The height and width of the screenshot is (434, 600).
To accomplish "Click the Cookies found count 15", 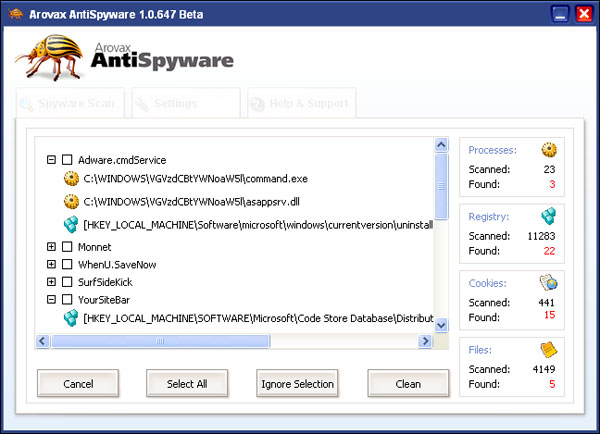I will [549, 315].
